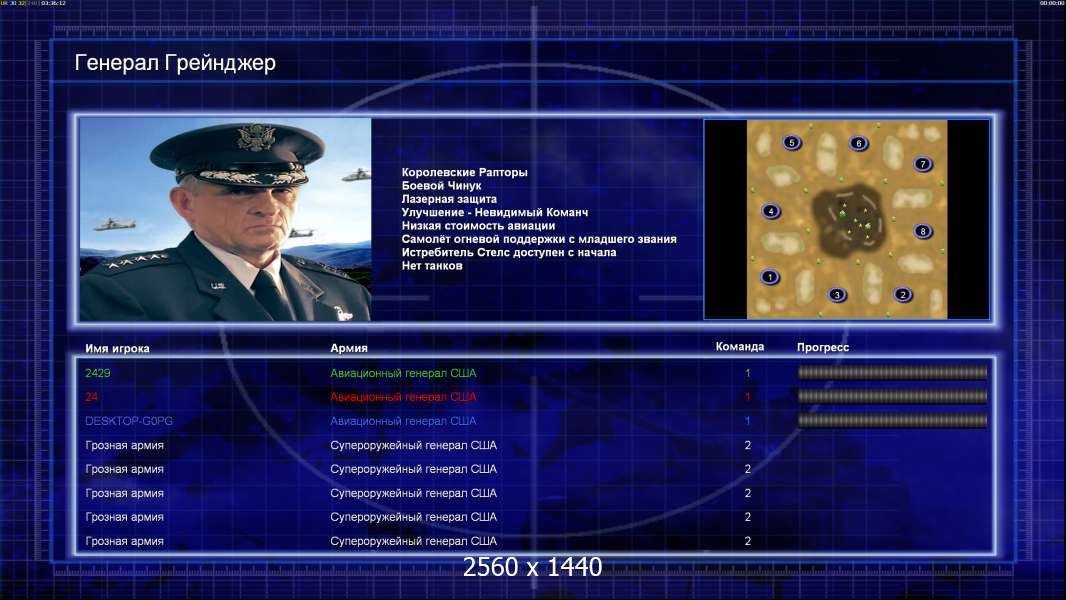The height and width of the screenshot is (600, 1066).
Task: Select start position marker 3 on map
Action: (838, 295)
